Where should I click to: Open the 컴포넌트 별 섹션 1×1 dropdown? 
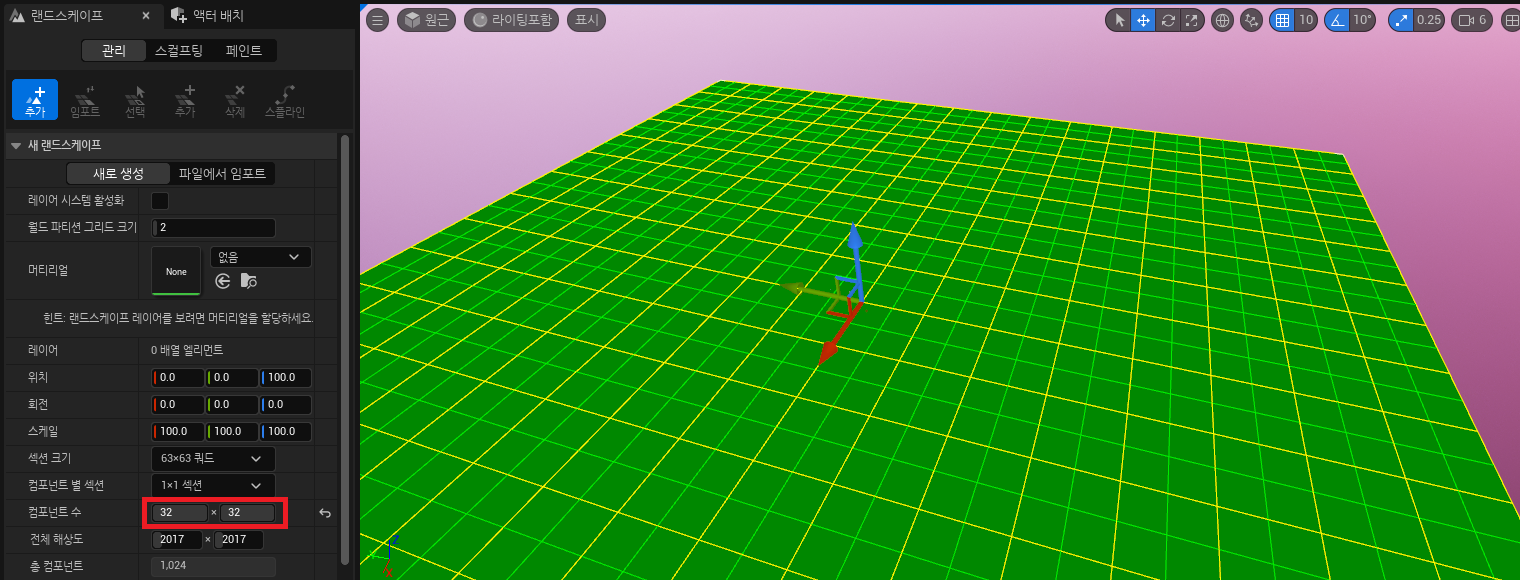(213, 486)
